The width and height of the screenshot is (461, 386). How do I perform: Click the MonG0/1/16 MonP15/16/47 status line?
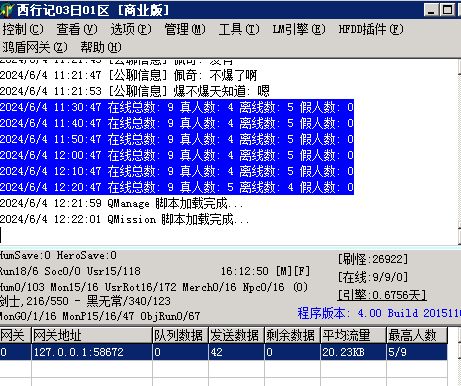(x=100, y=316)
